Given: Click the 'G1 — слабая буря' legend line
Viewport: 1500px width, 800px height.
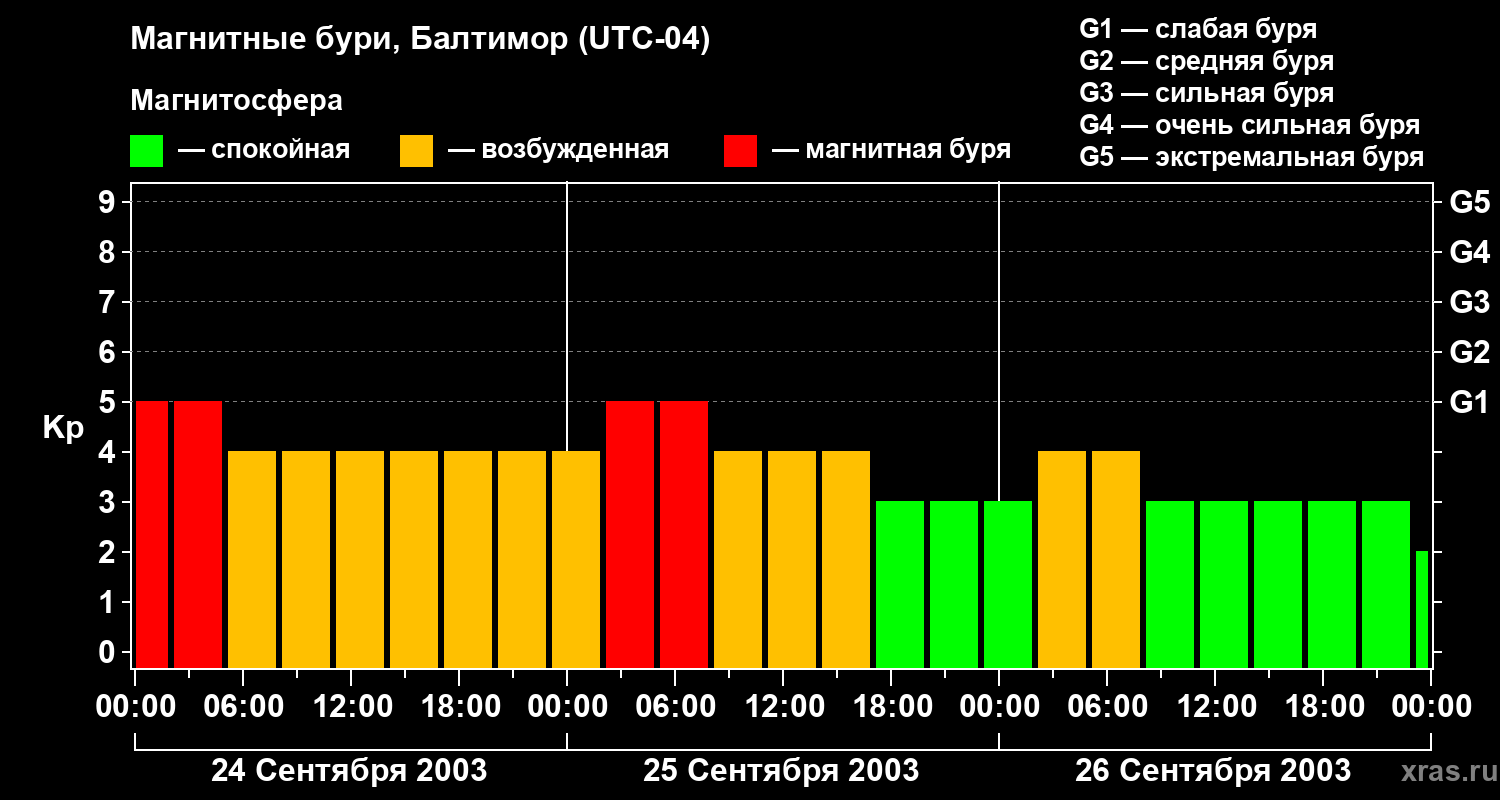Looking at the screenshot, I should pos(1198,29).
